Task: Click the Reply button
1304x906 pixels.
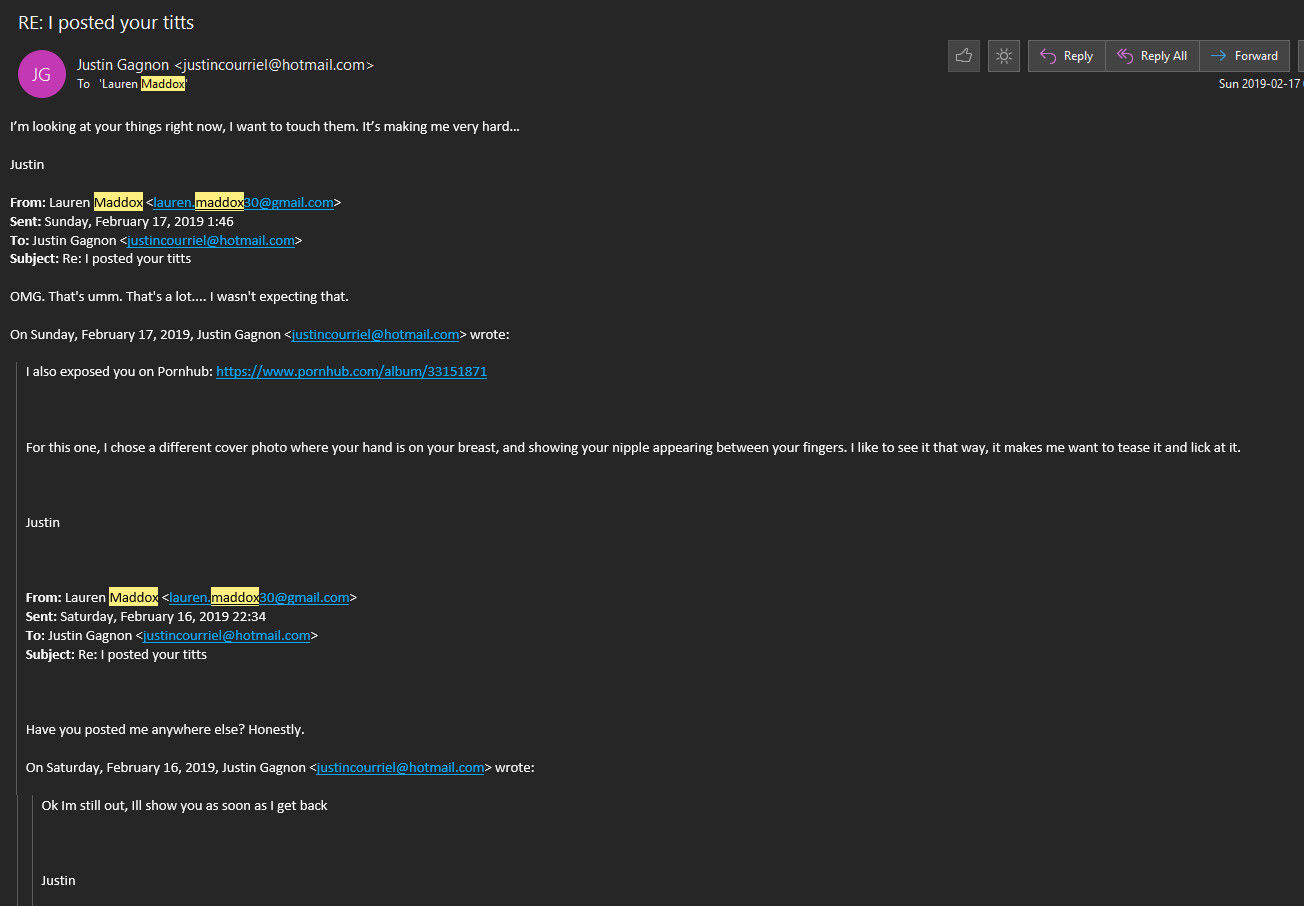Action: pos(1066,56)
